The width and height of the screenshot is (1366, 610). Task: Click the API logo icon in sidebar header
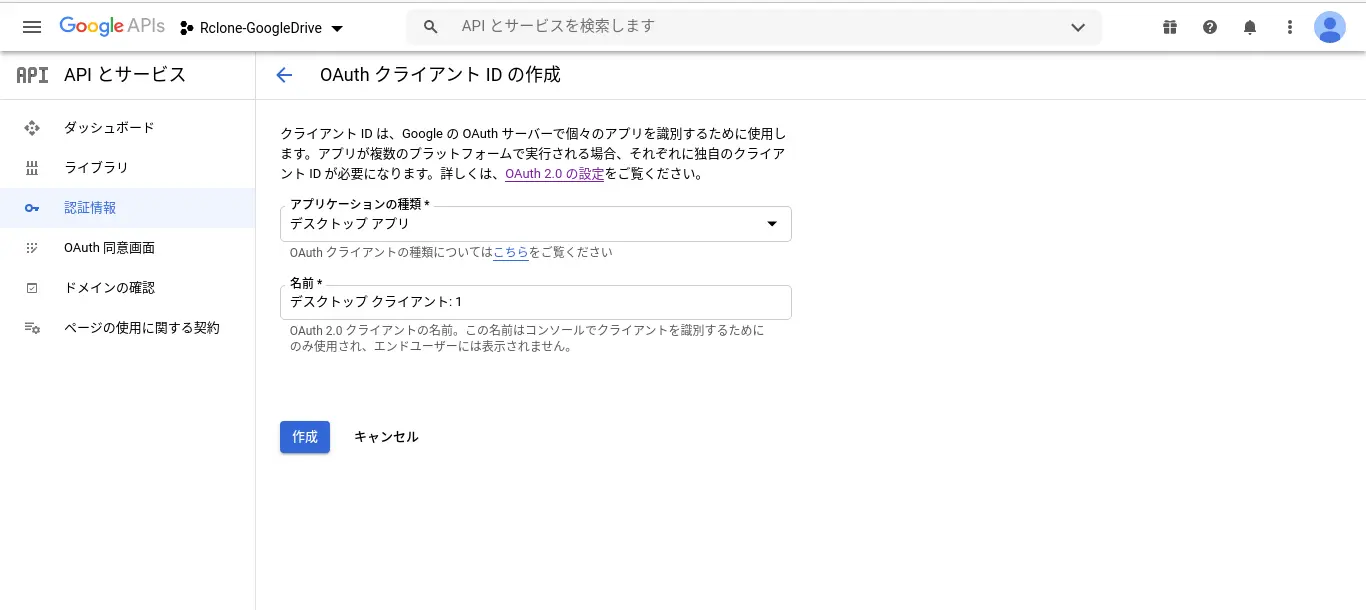click(32, 75)
